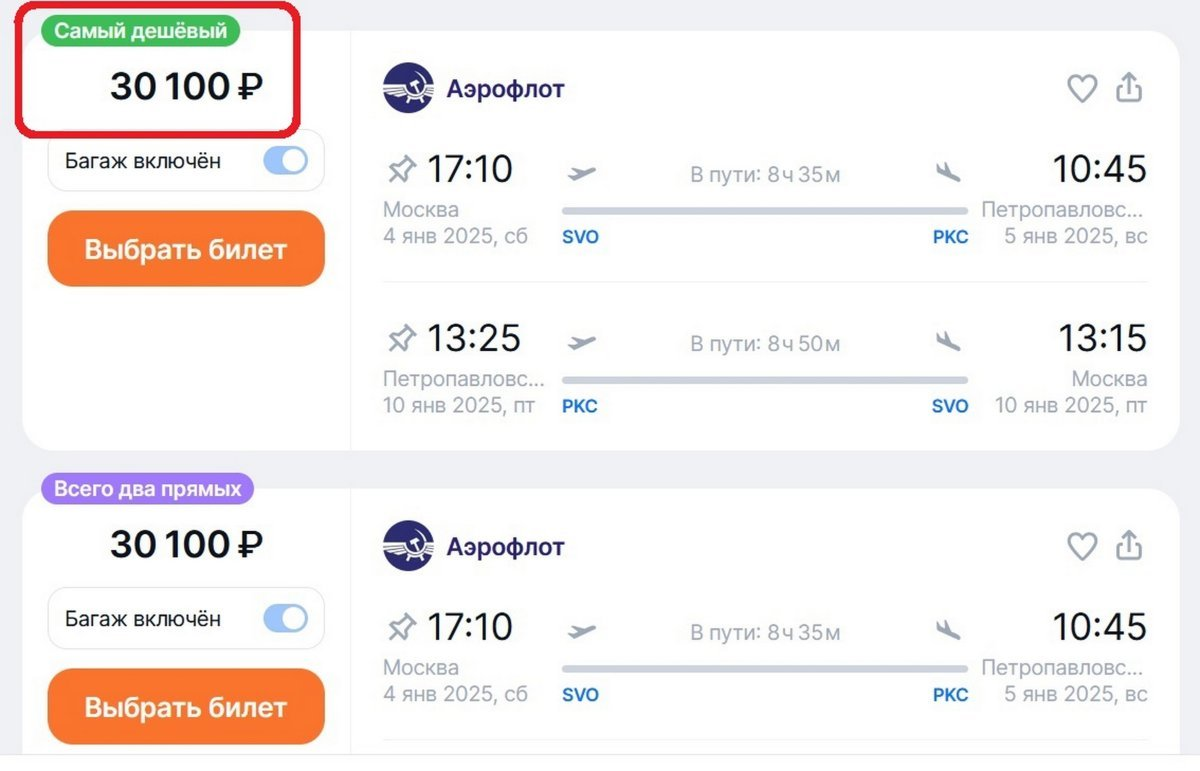Viewport: 1200px width, 771px height.
Task: Open share options on the second ticket
Action: point(1129,546)
